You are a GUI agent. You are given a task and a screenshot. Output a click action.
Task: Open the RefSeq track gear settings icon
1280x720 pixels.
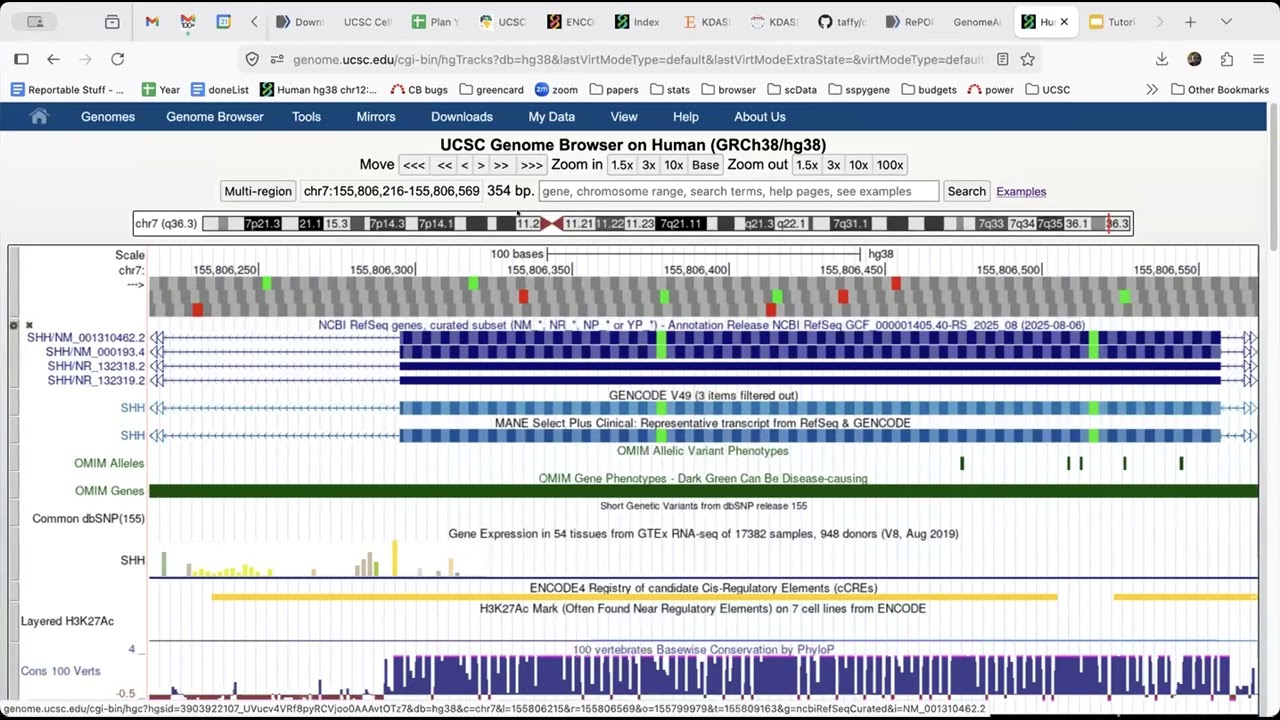click(14, 325)
